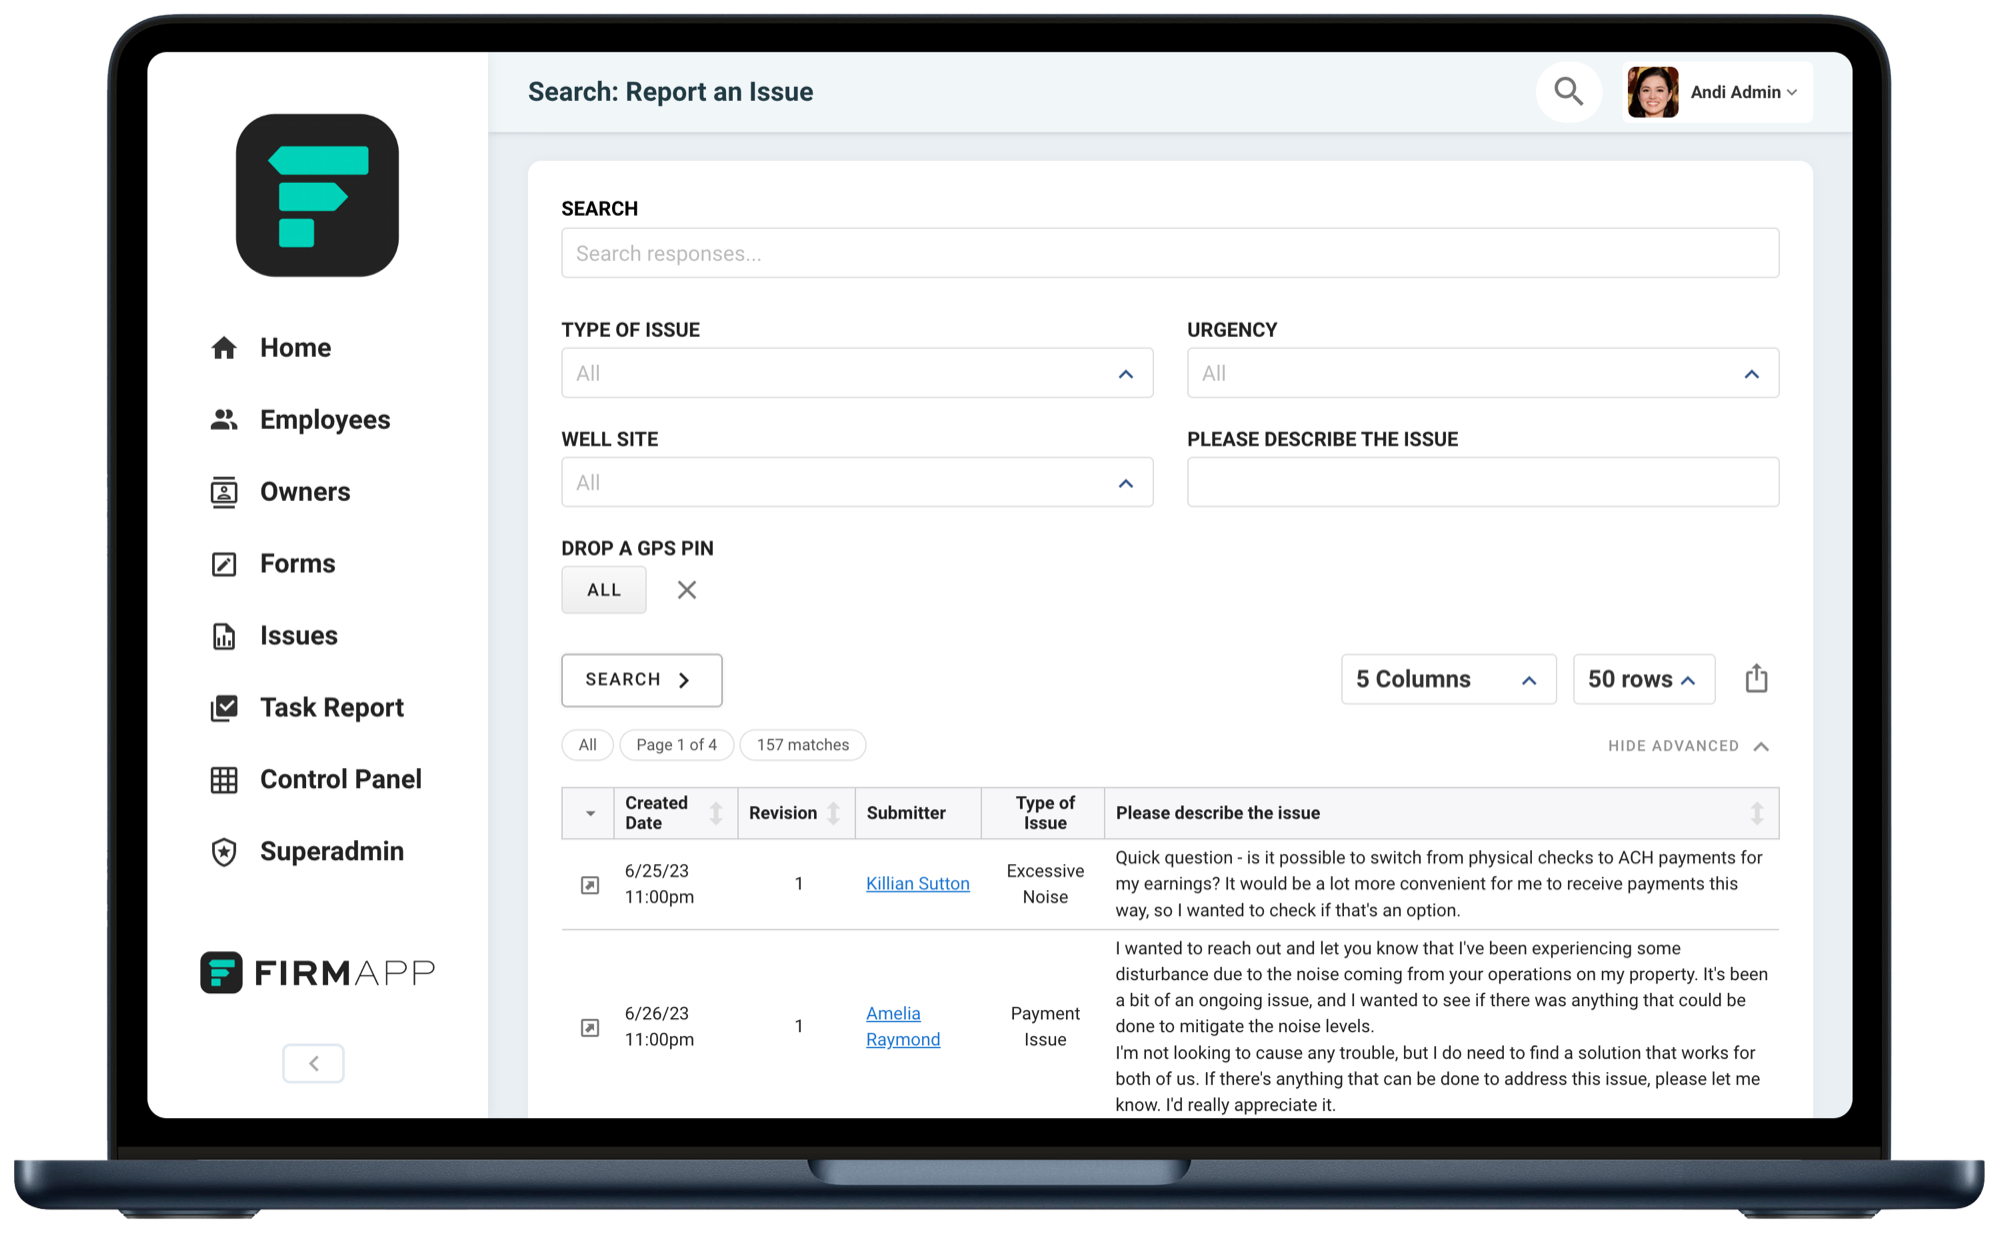Open the Forms menu item
This screenshot has height=1233, width=2000.
coord(297,564)
